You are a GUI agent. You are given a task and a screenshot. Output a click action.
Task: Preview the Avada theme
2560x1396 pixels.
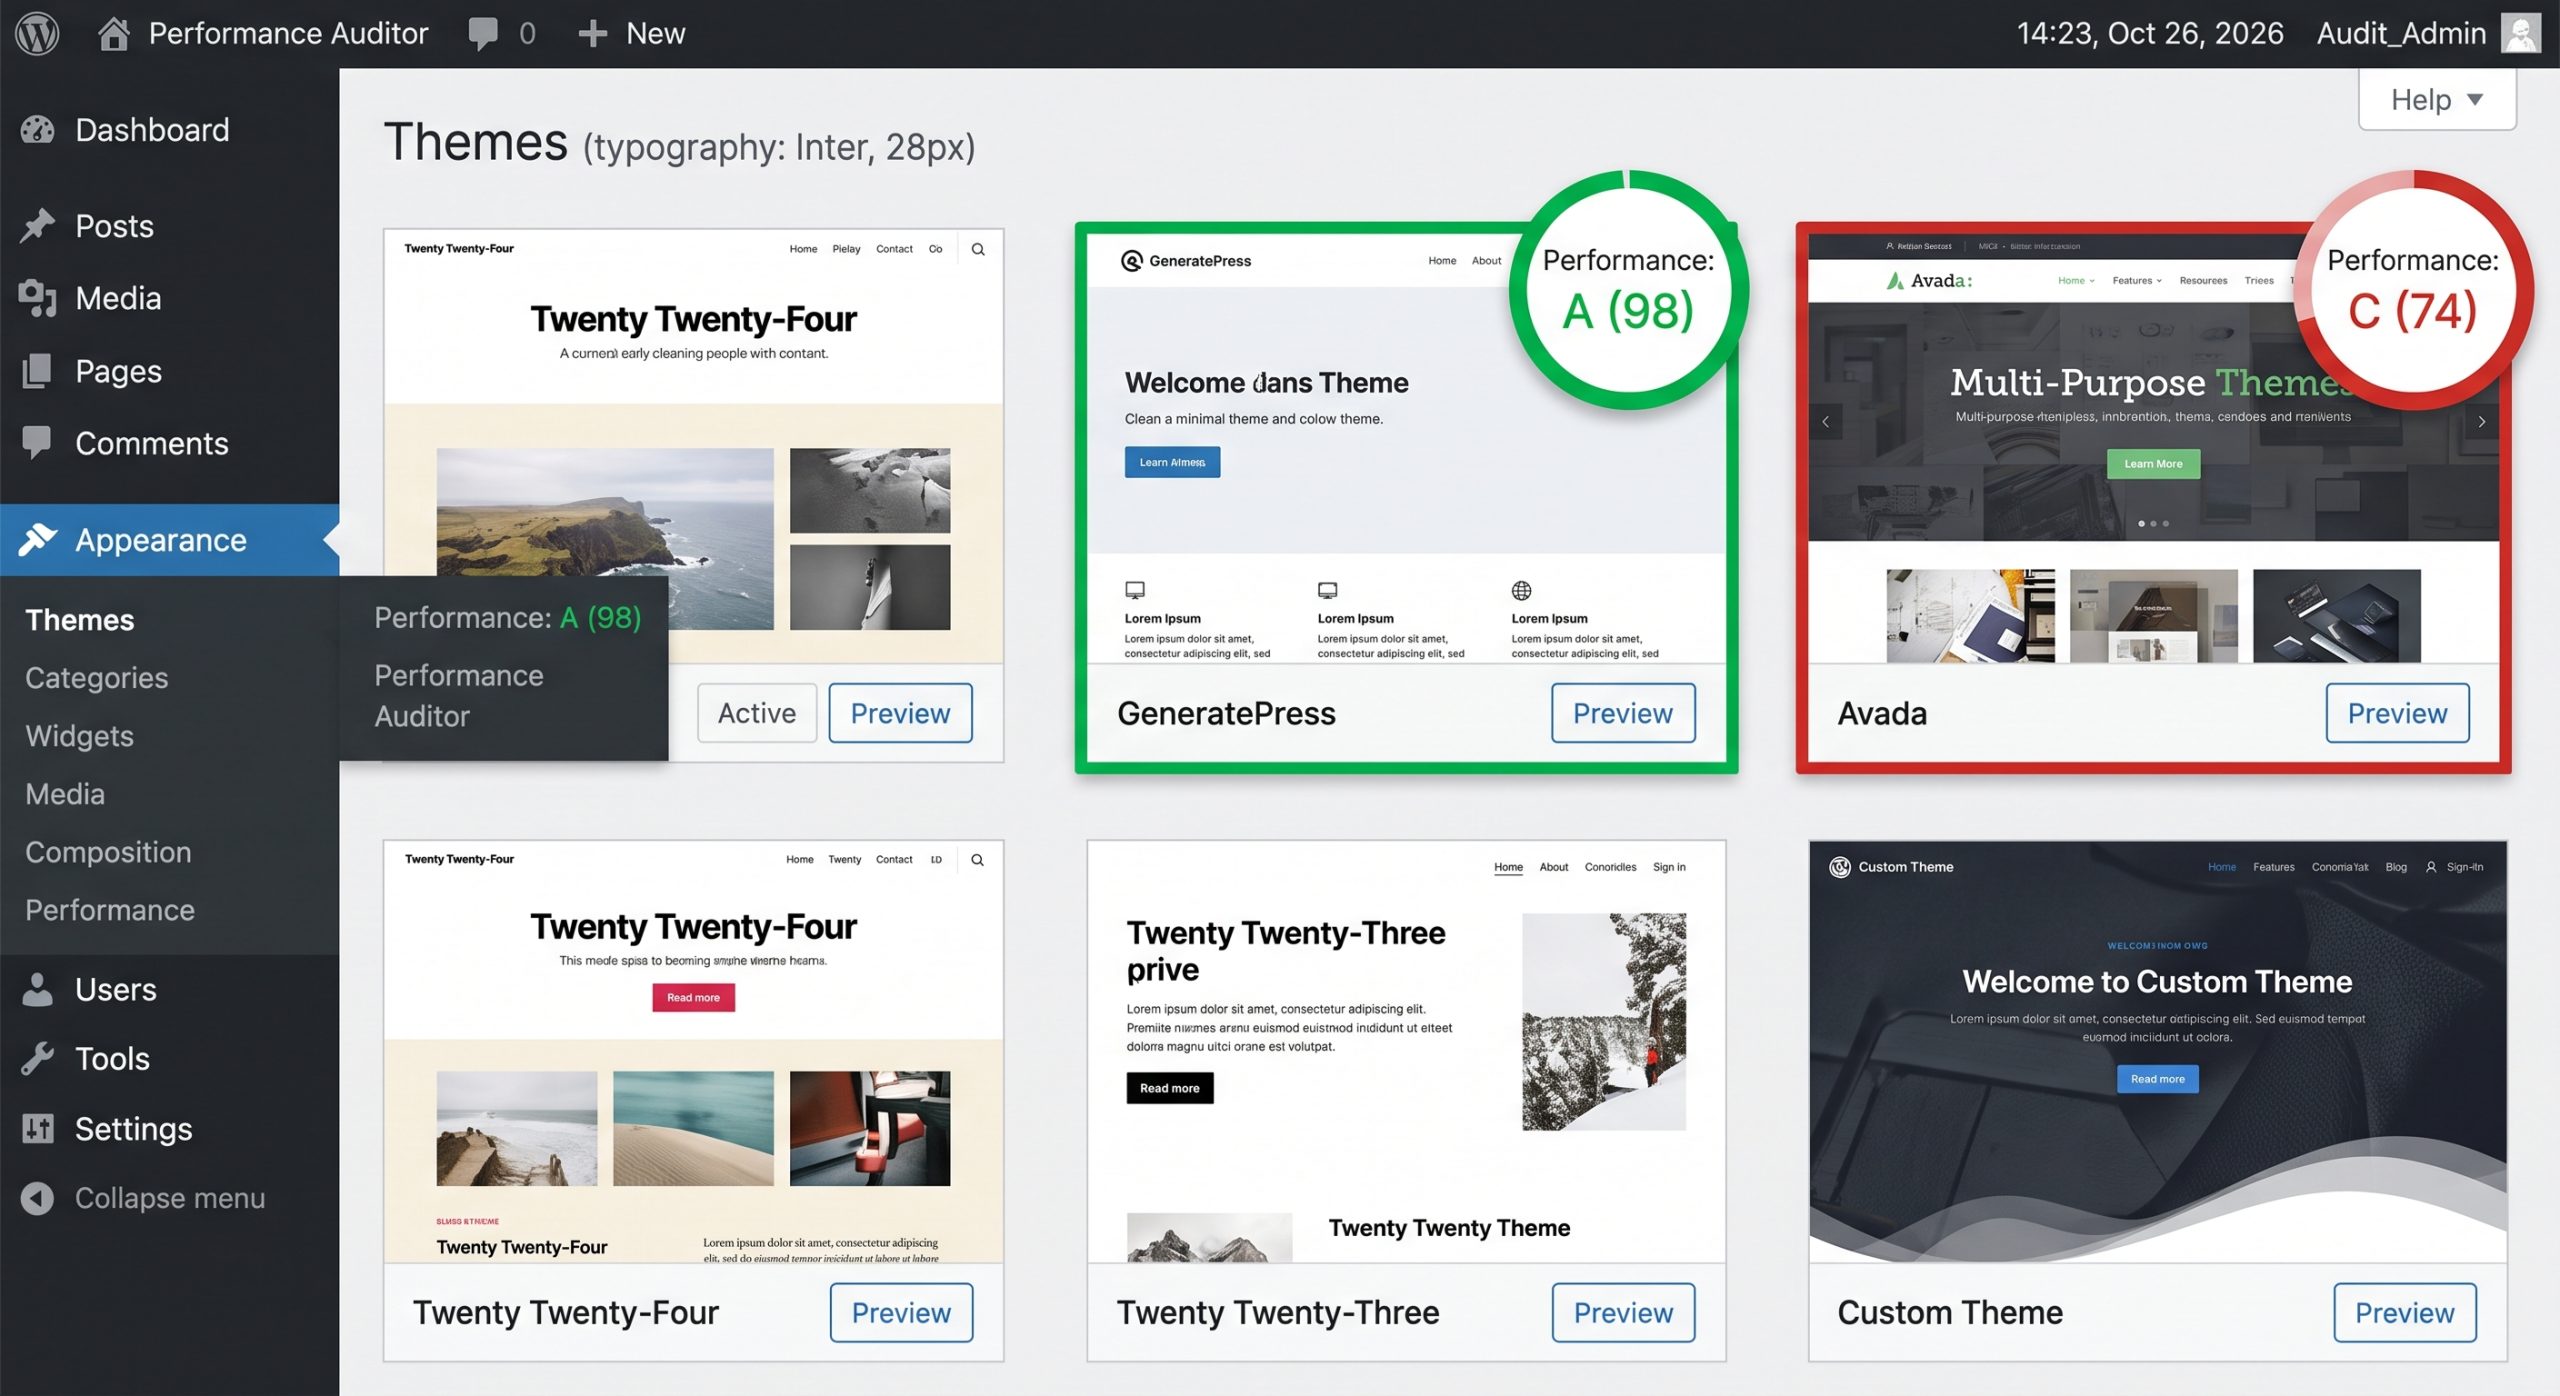(2398, 713)
